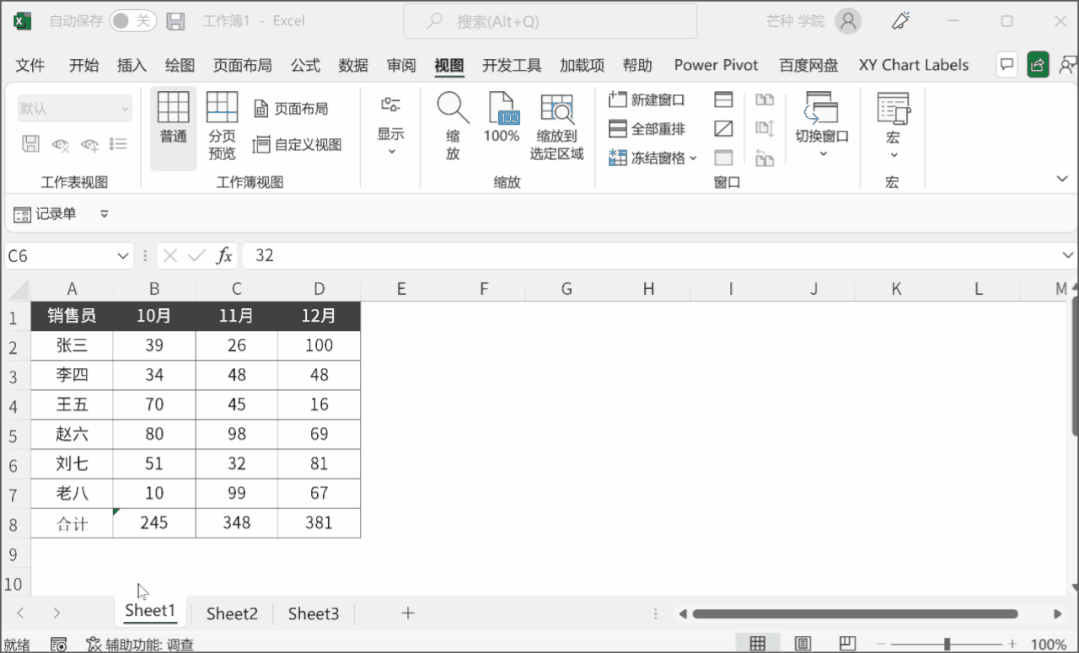Click the 100% zoom icon
The image size is (1079, 653).
point(501,110)
